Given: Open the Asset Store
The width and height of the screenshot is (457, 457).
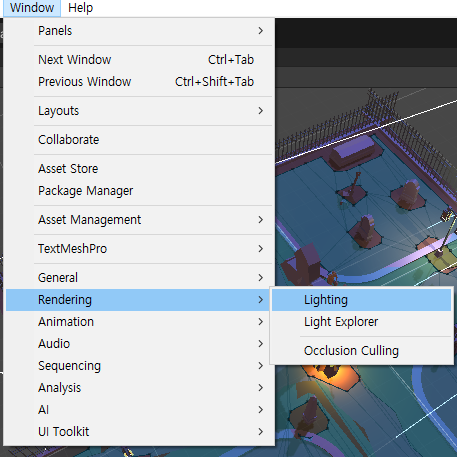Looking at the screenshot, I should [139, 169].
